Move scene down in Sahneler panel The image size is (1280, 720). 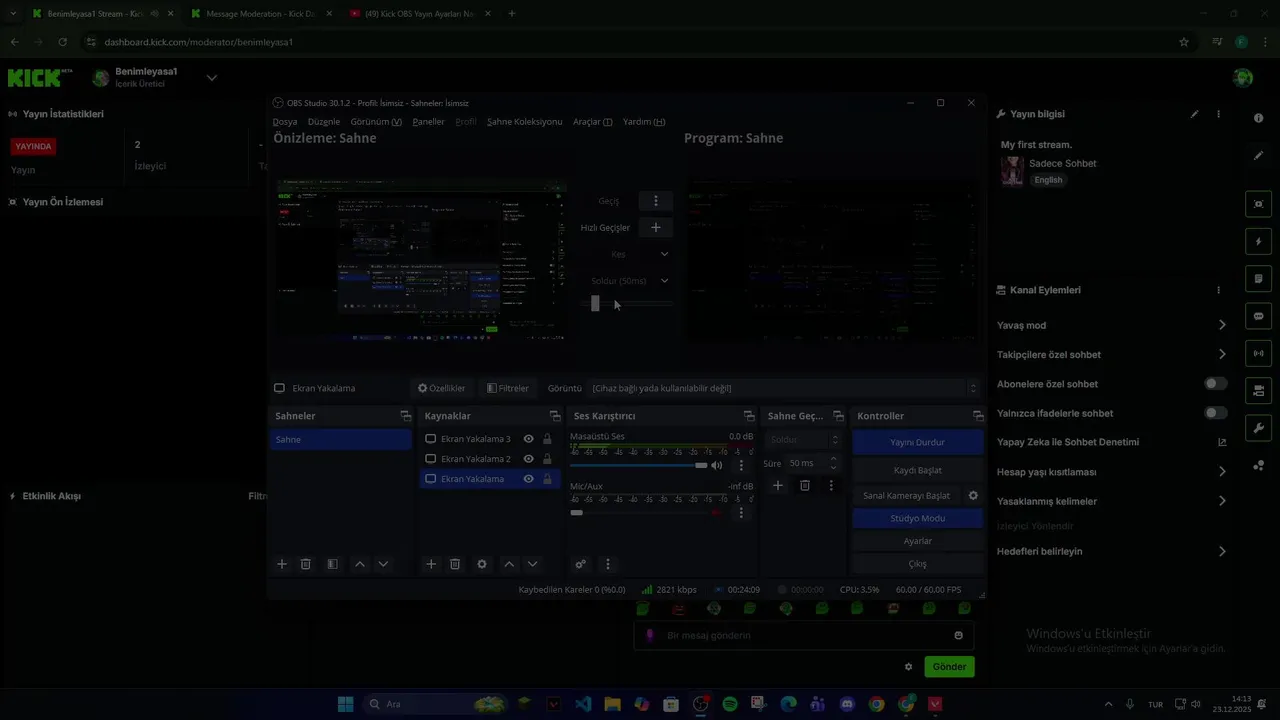[383, 564]
